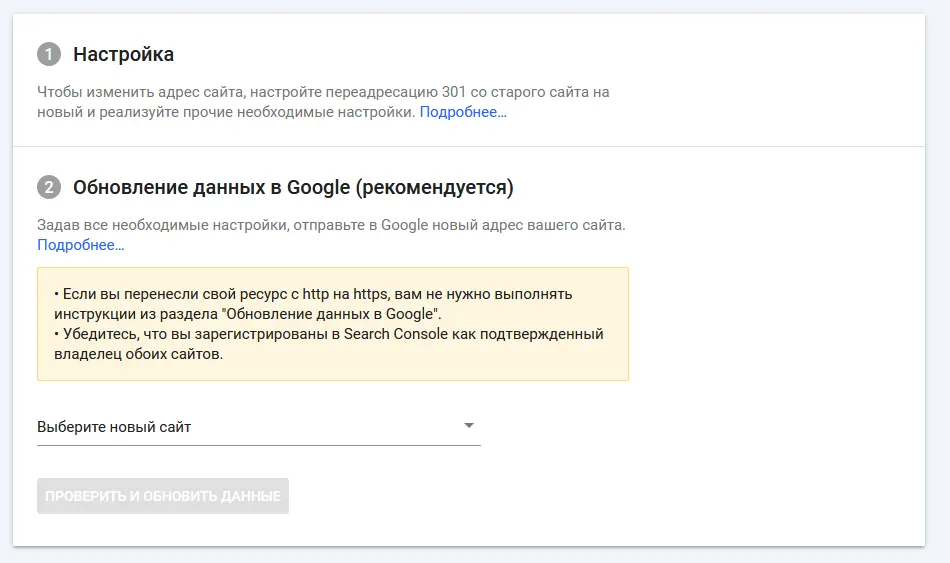Click the step 1 number circle icon
This screenshot has height=563, width=950.
click(49, 54)
